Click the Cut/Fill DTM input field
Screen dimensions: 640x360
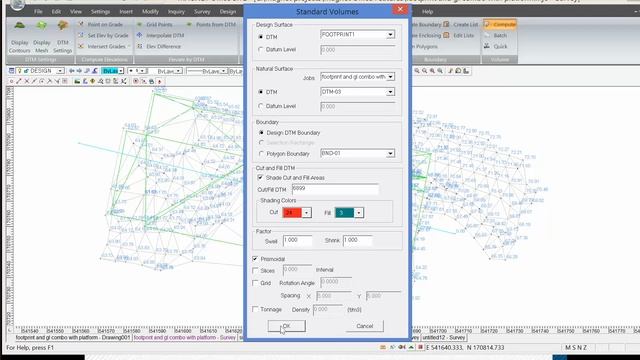coord(335,189)
